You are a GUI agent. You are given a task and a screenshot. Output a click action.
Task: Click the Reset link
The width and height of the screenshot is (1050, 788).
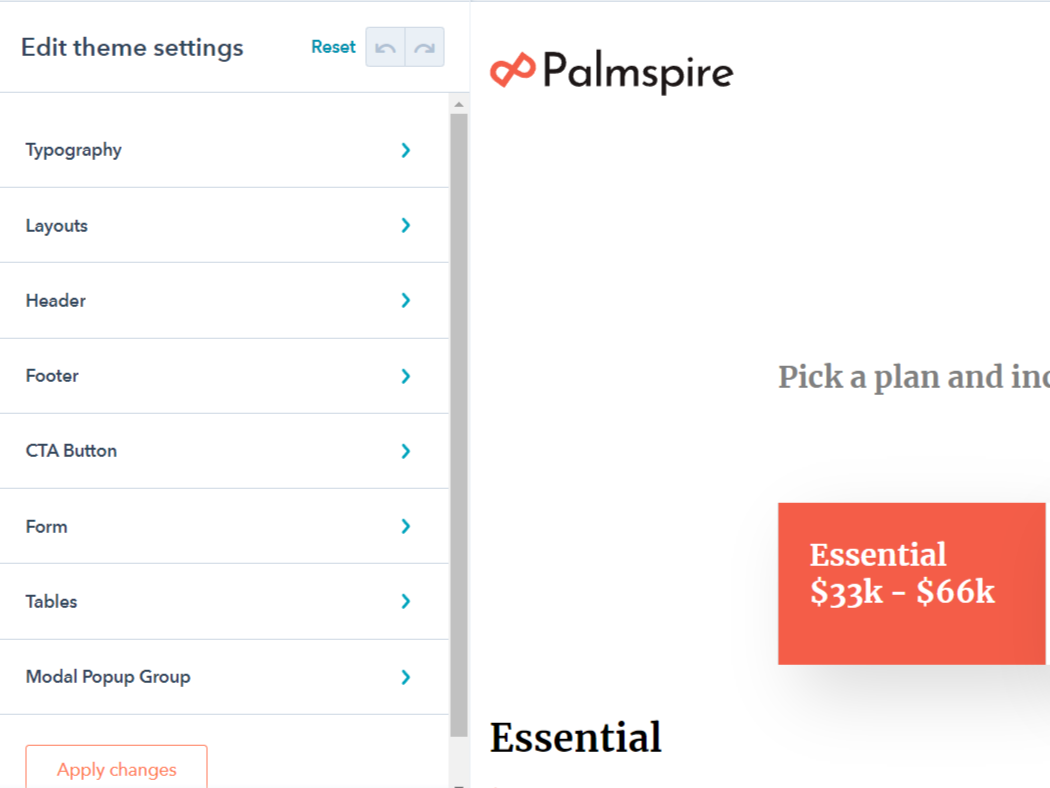click(x=333, y=46)
